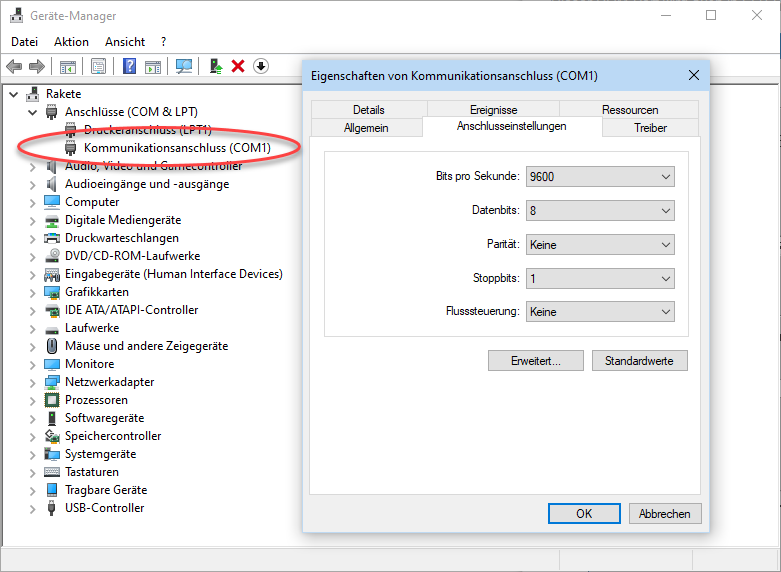Switch to the Treiber tab

coord(651,128)
